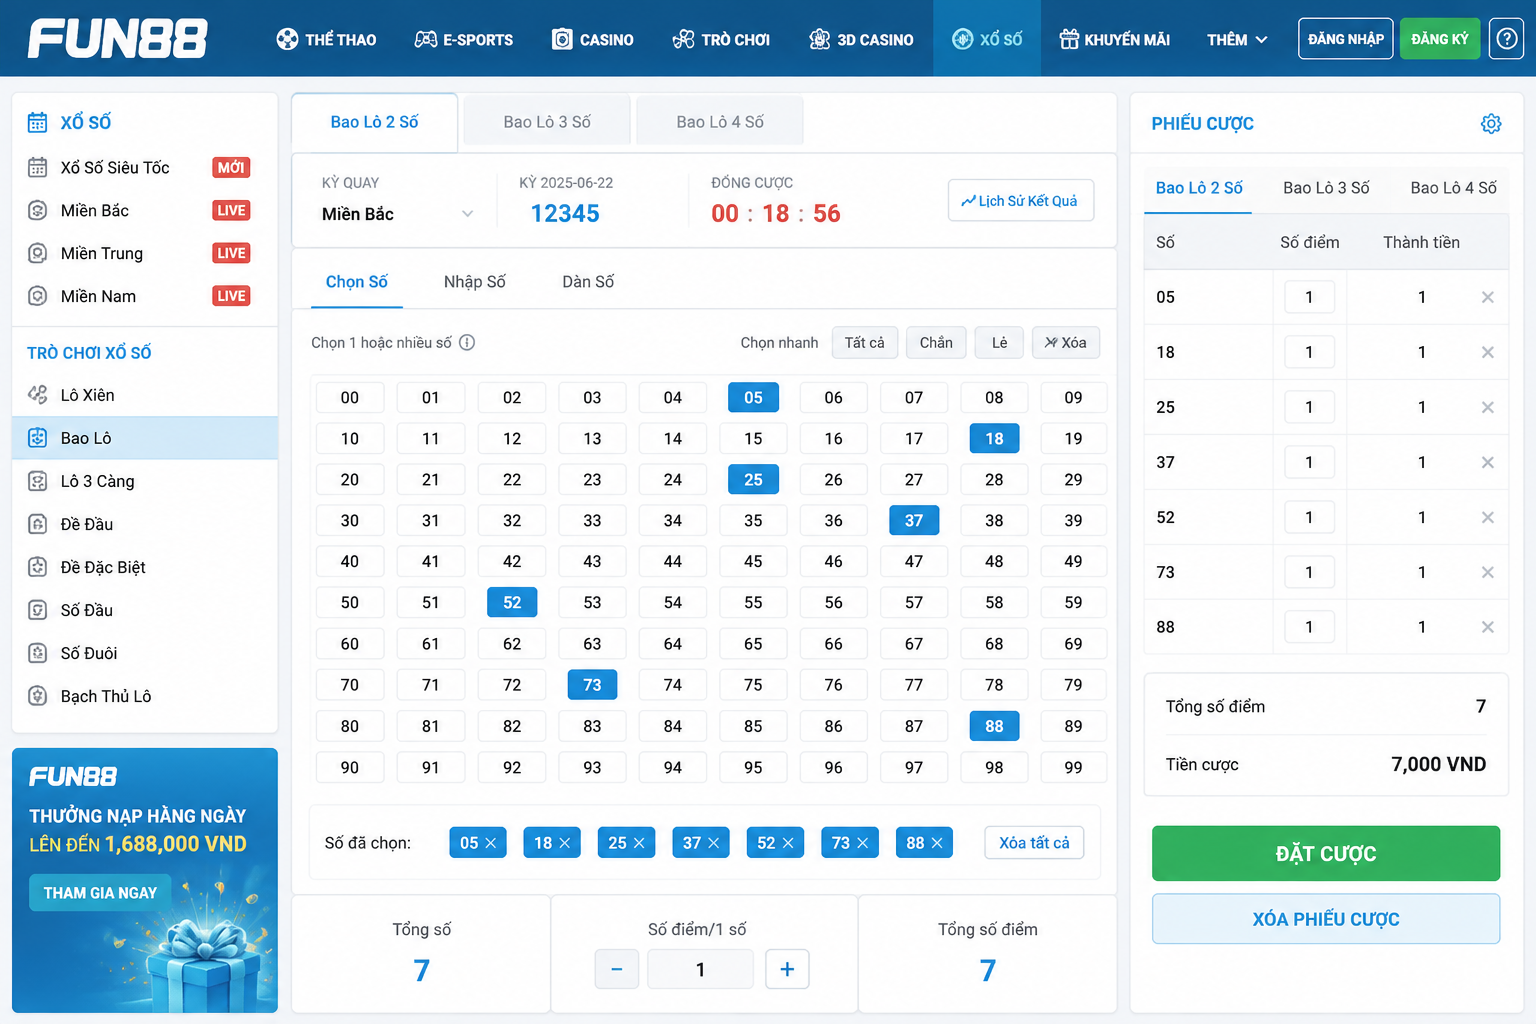The height and width of the screenshot is (1024, 1536).
Task: Remove number 05 from bet slip
Action: coord(1488,297)
